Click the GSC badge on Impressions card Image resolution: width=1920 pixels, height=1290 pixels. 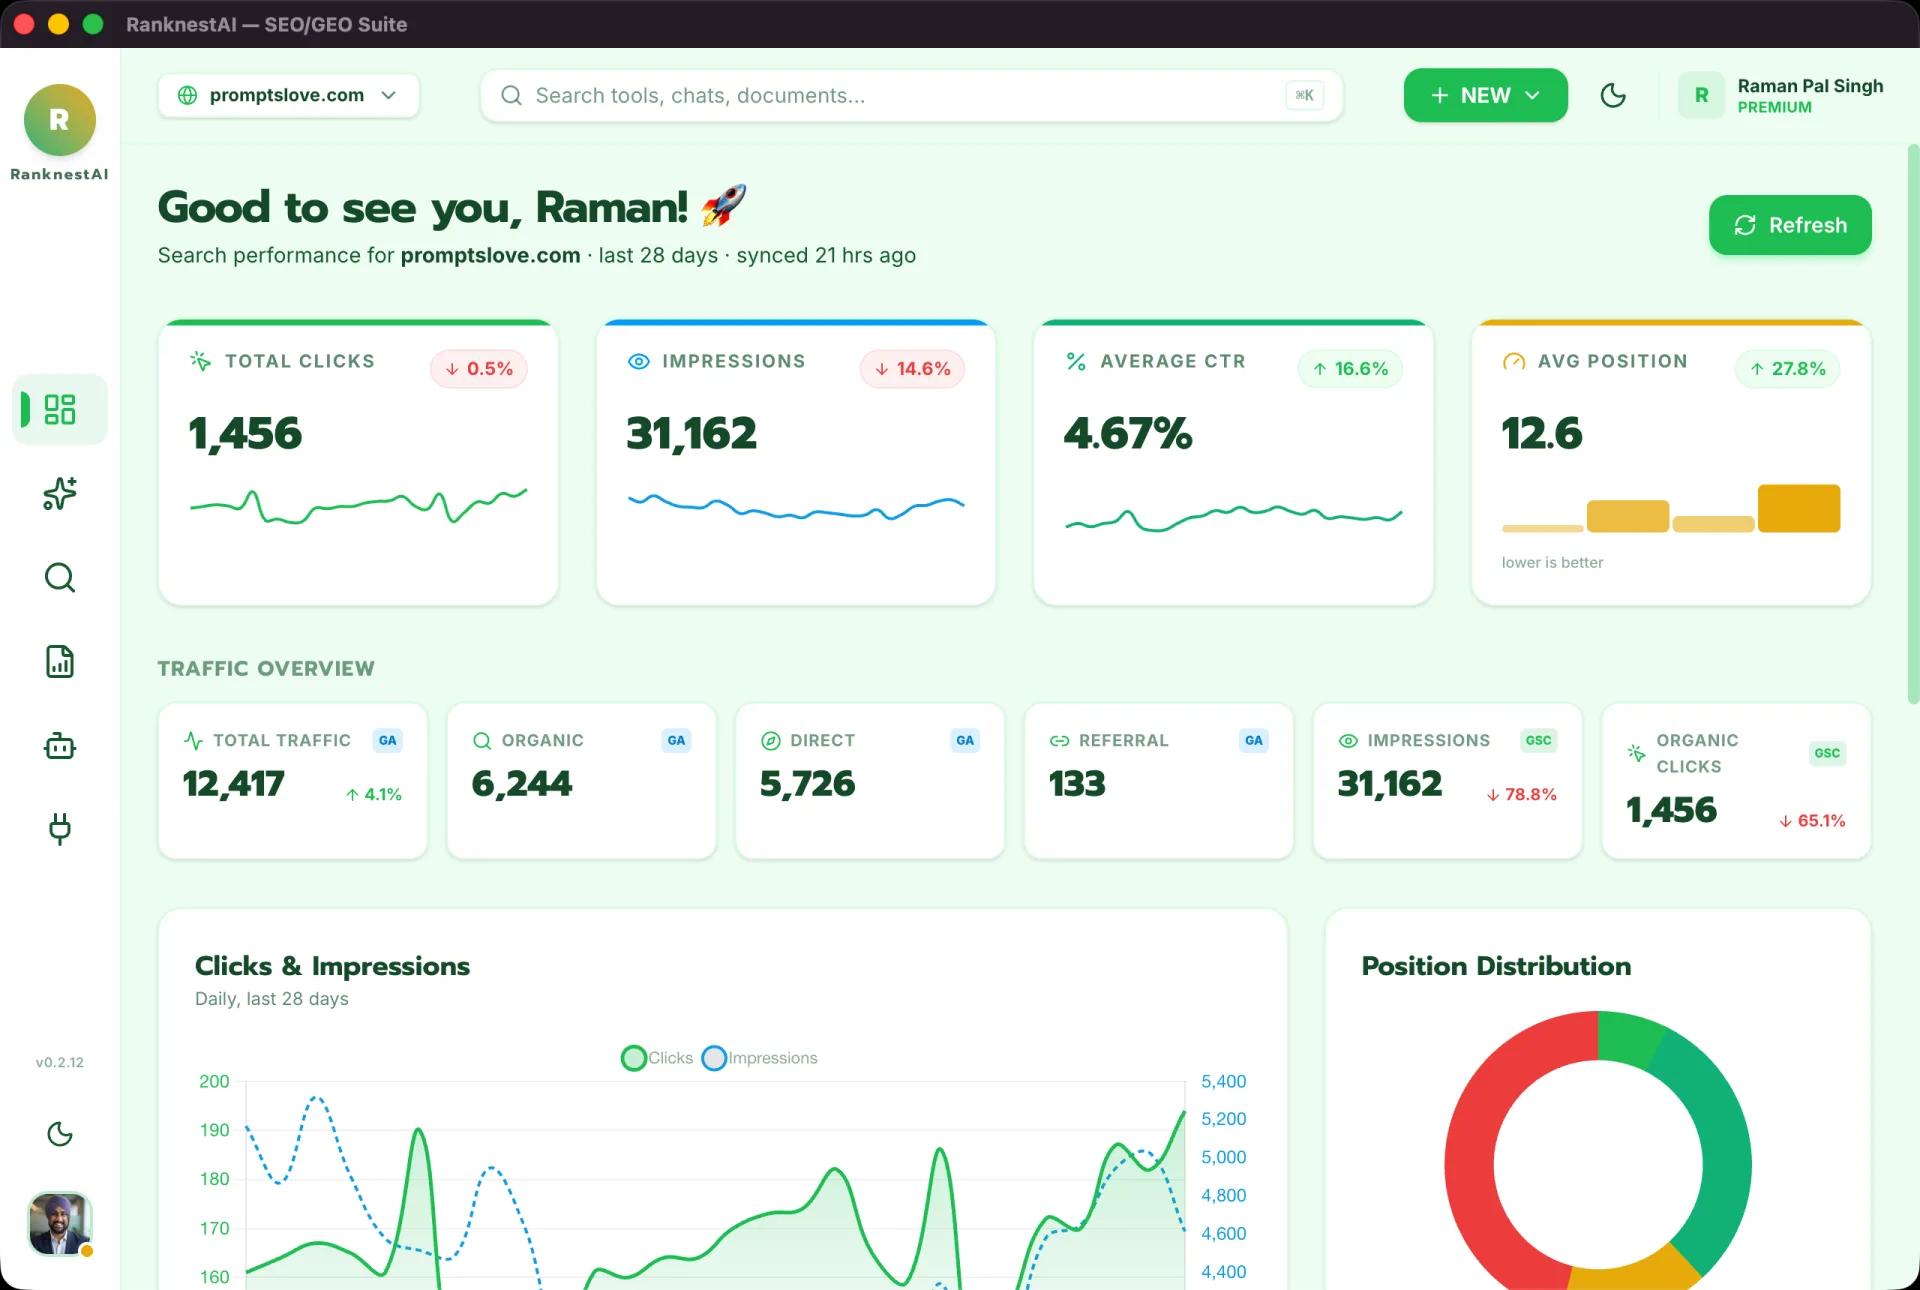(x=1539, y=740)
